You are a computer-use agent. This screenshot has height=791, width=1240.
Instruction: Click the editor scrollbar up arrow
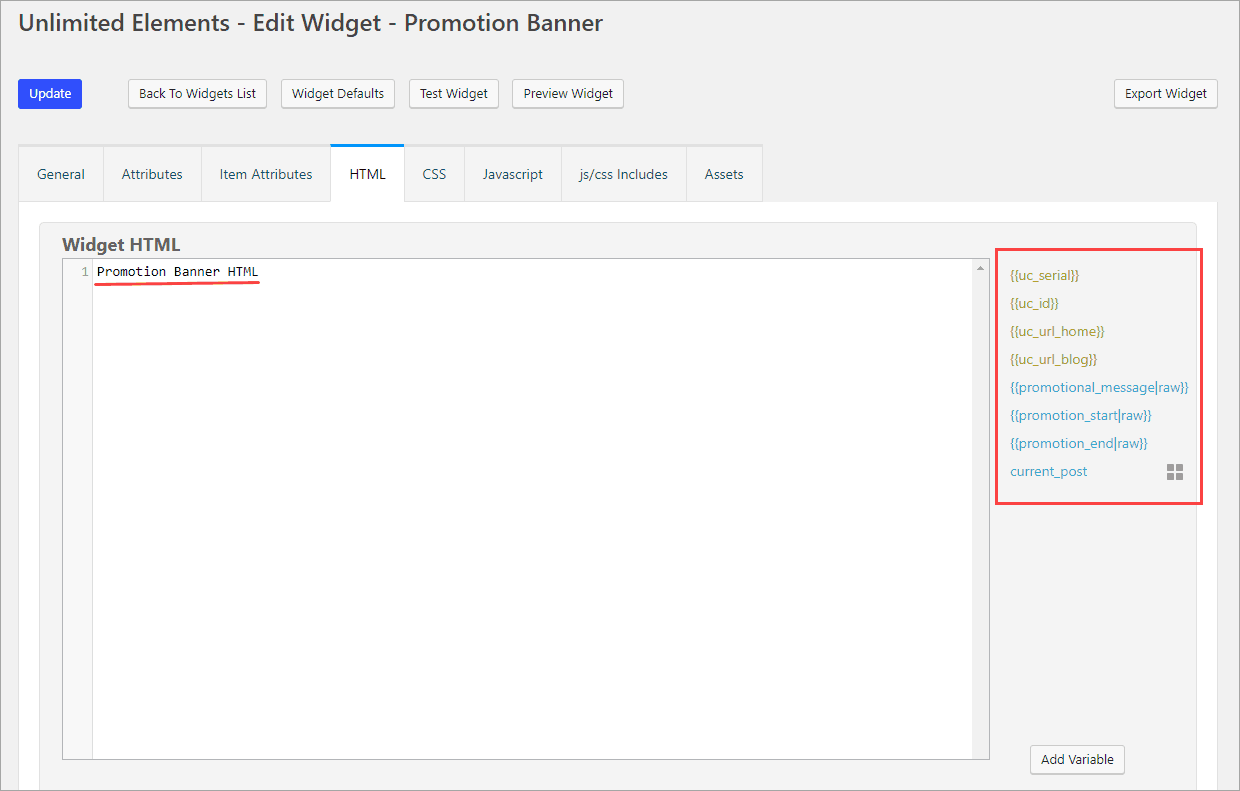click(979, 268)
